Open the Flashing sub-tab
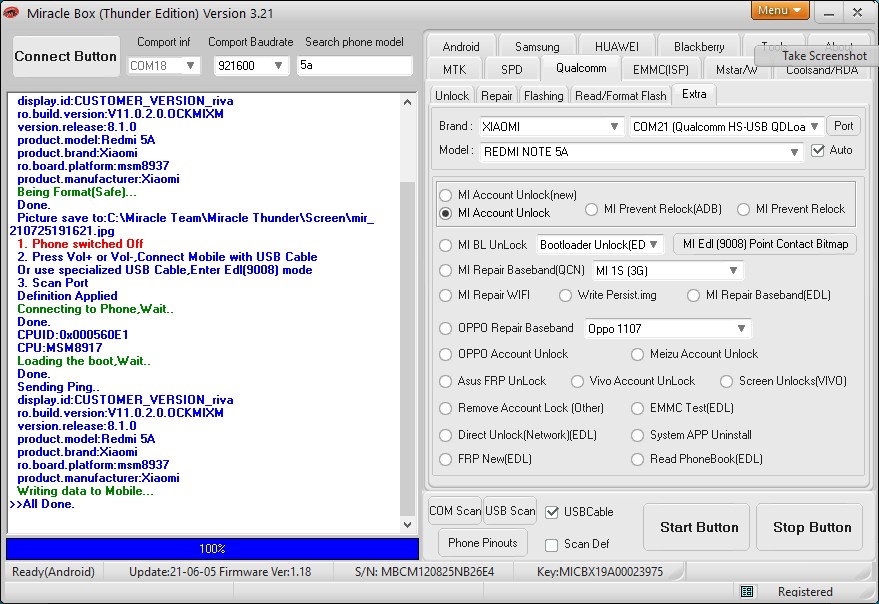The width and height of the screenshot is (879, 604). click(543, 96)
